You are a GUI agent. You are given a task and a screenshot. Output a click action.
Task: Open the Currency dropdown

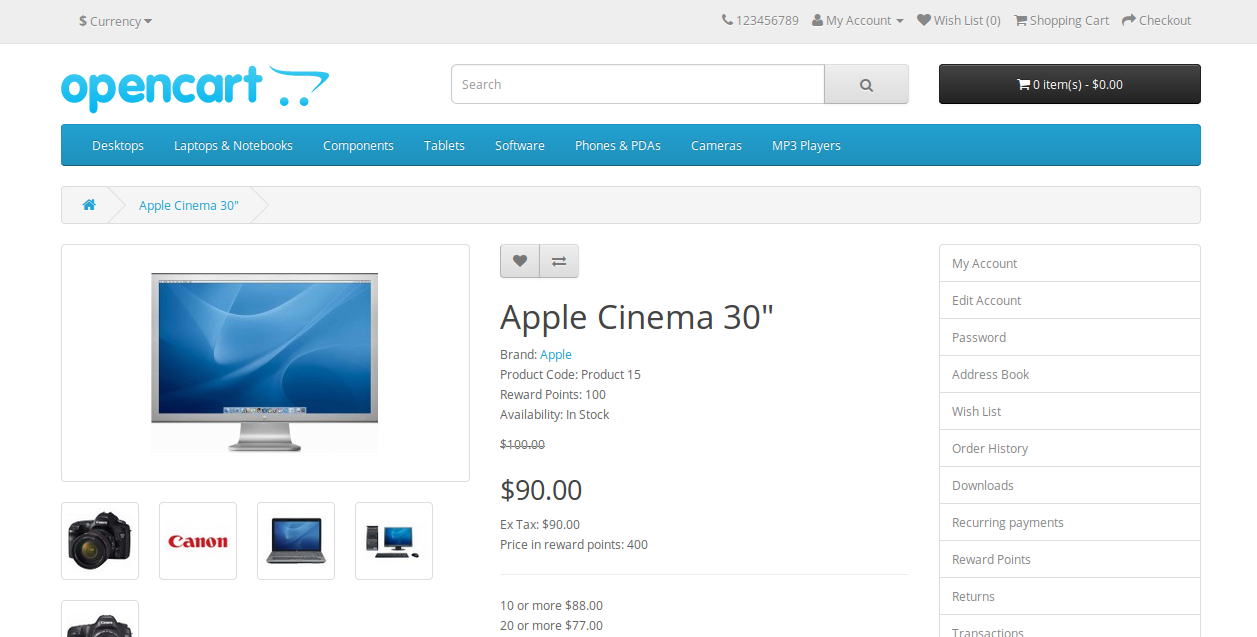click(113, 21)
